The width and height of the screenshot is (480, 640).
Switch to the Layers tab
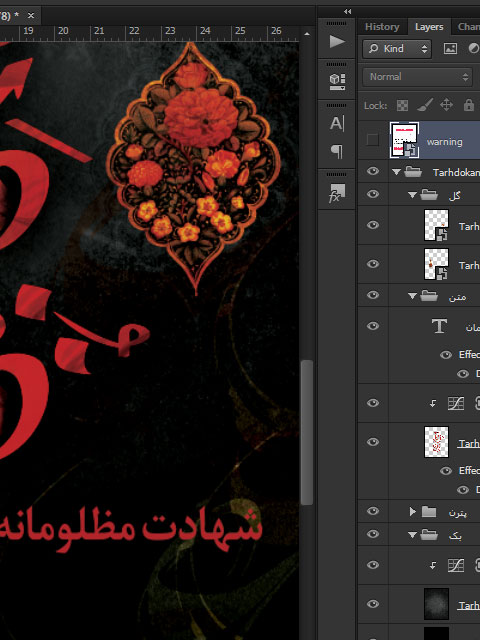click(x=429, y=27)
